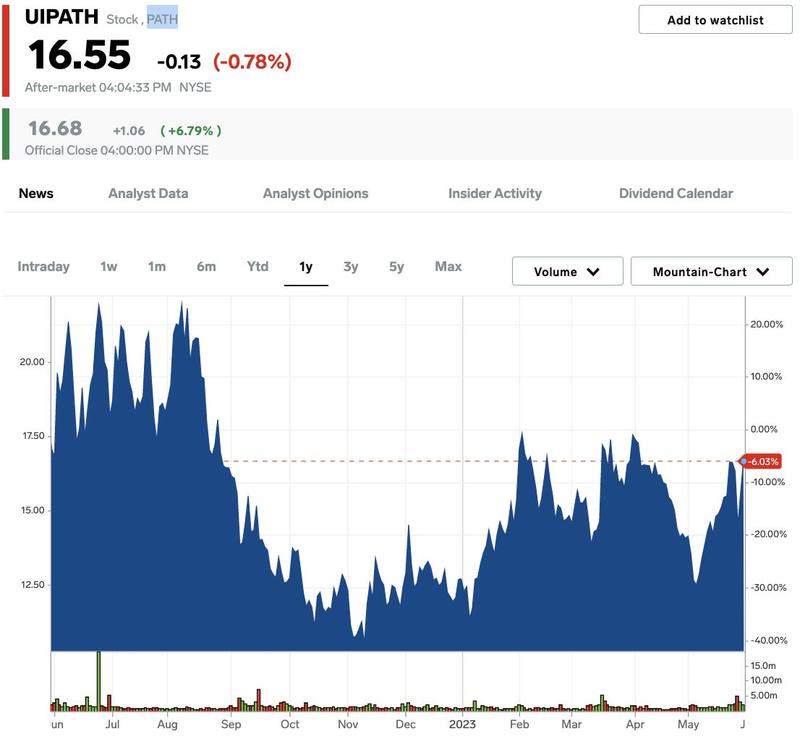This screenshot has height=749, width=800.
Task: Click the 15.0m volume axis label
Action: [x=763, y=665]
